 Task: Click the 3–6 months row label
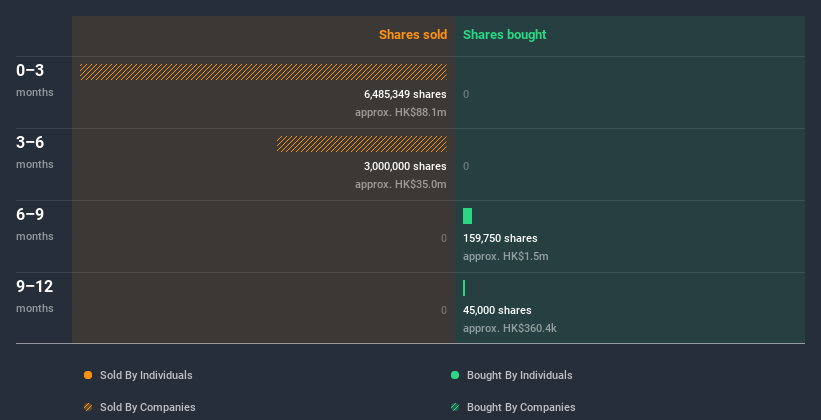[x=35, y=152]
